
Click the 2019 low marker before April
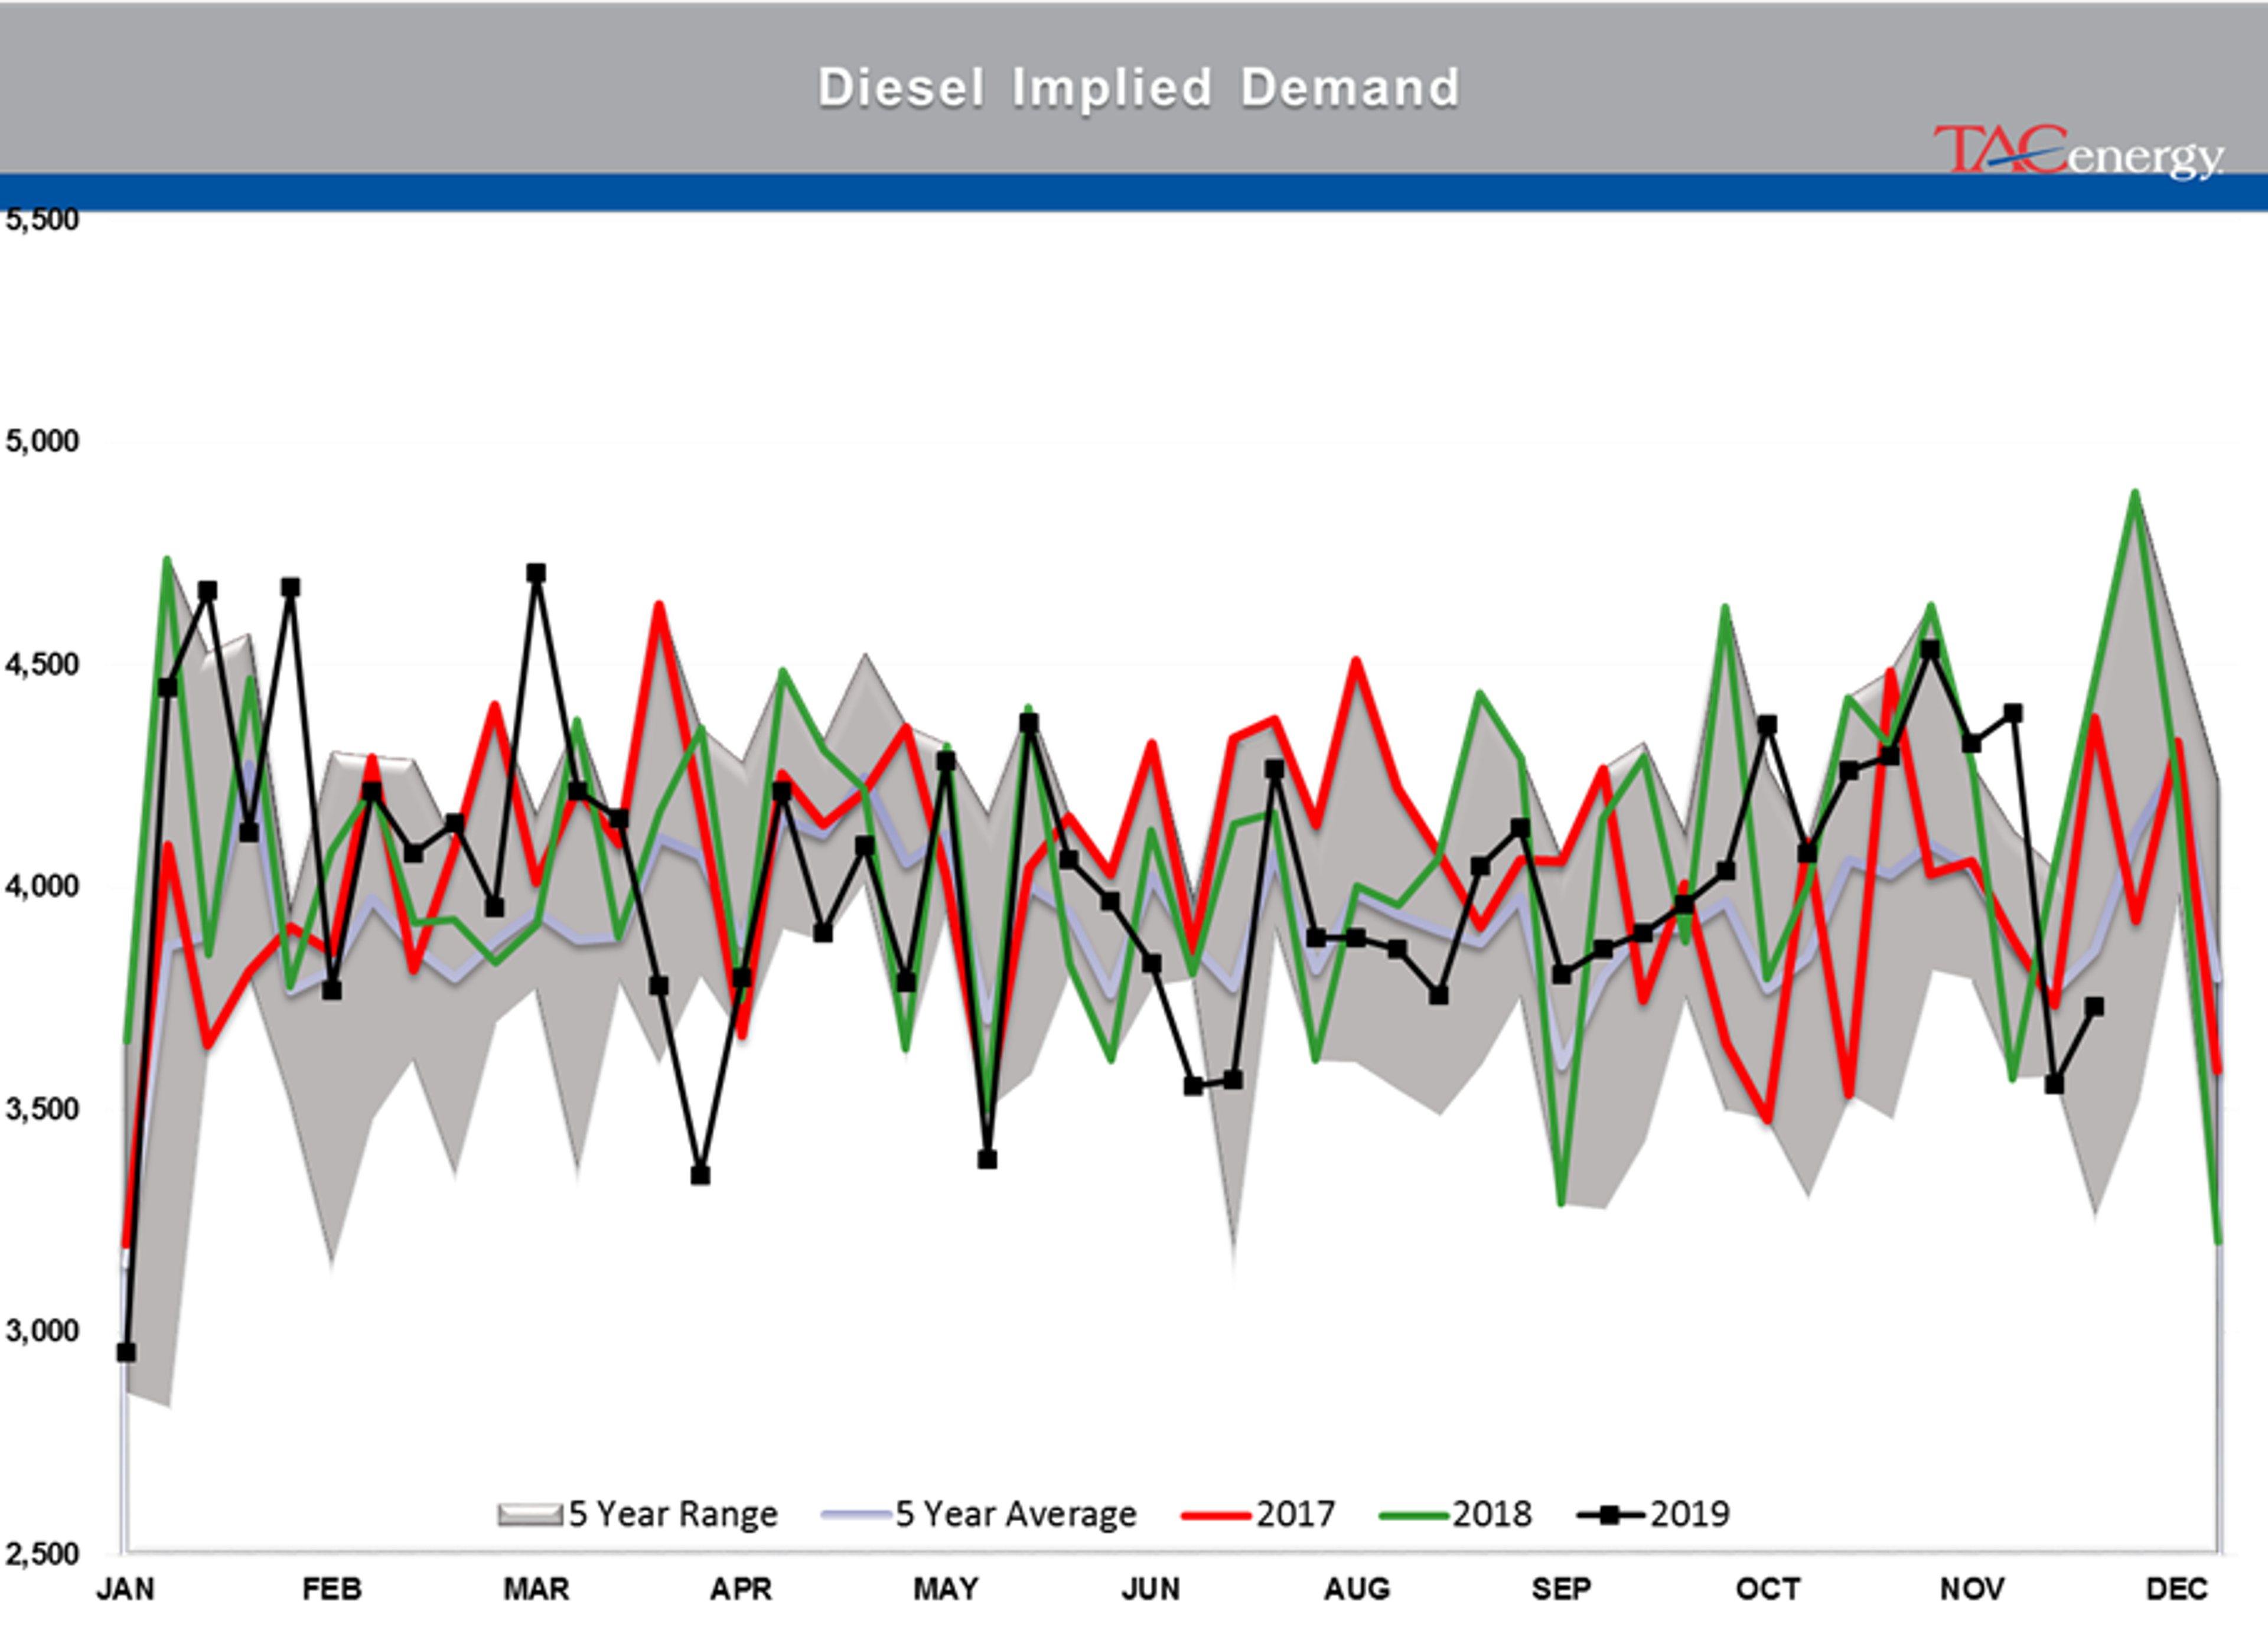coord(700,1175)
